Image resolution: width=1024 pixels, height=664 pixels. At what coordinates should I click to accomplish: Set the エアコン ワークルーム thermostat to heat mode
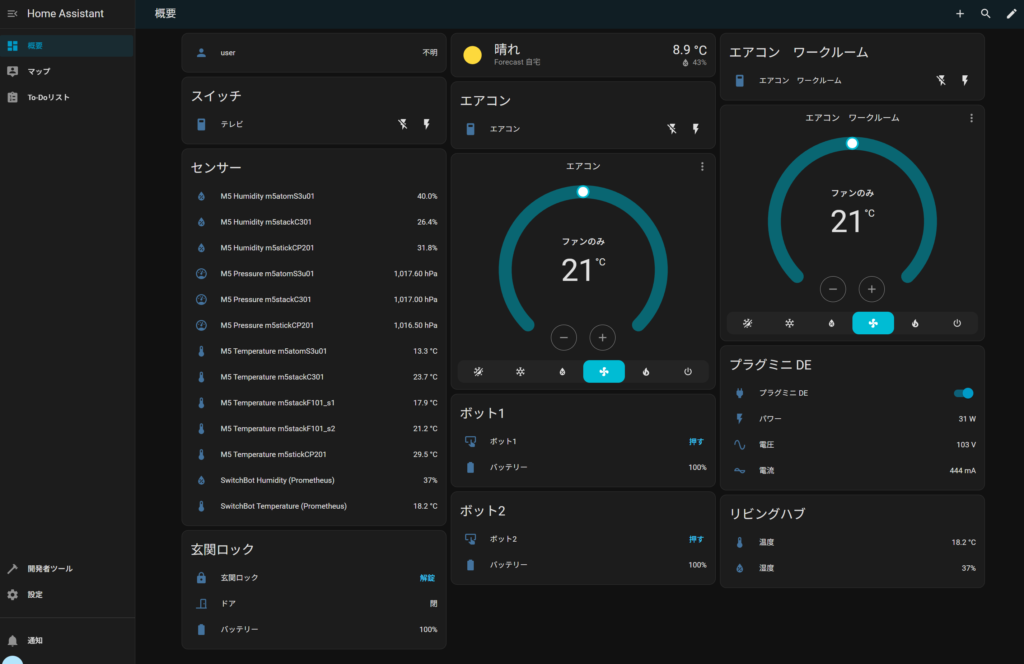(915, 323)
